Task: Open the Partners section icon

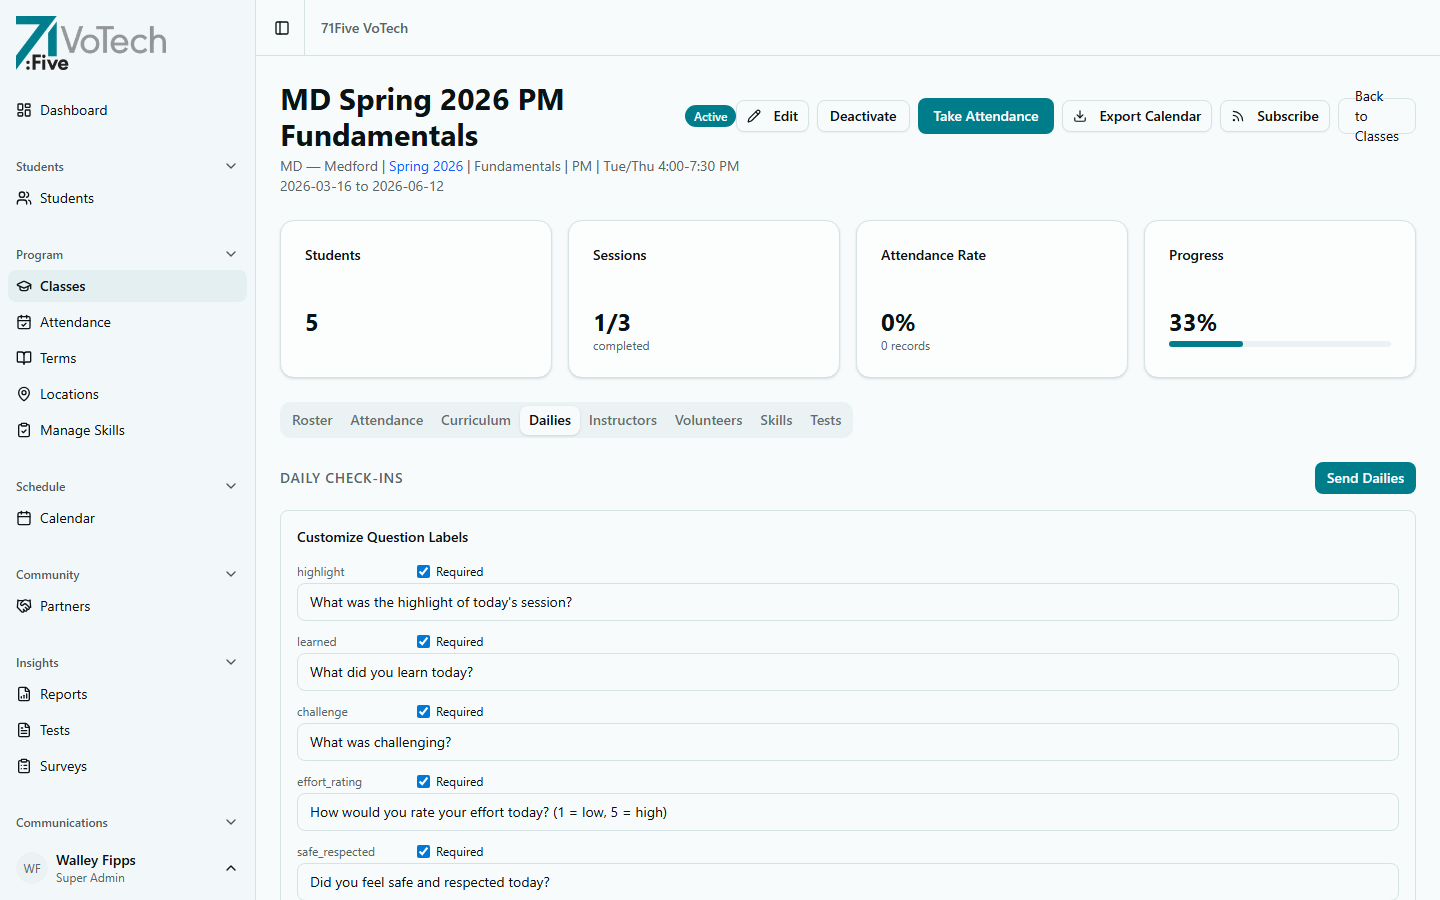Action: tap(23, 605)
